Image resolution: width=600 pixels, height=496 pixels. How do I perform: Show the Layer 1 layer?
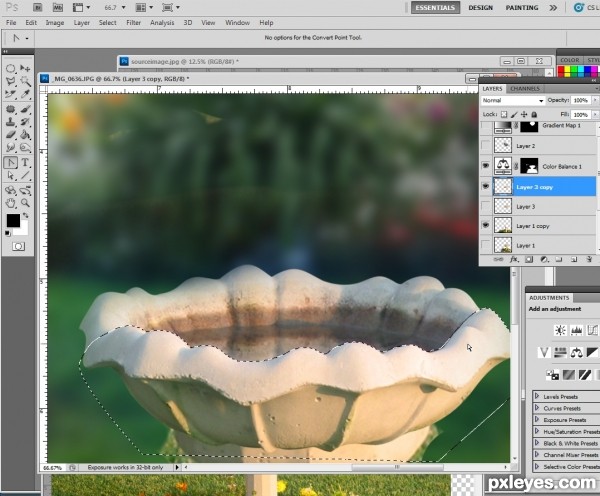(x=486, y=245)
